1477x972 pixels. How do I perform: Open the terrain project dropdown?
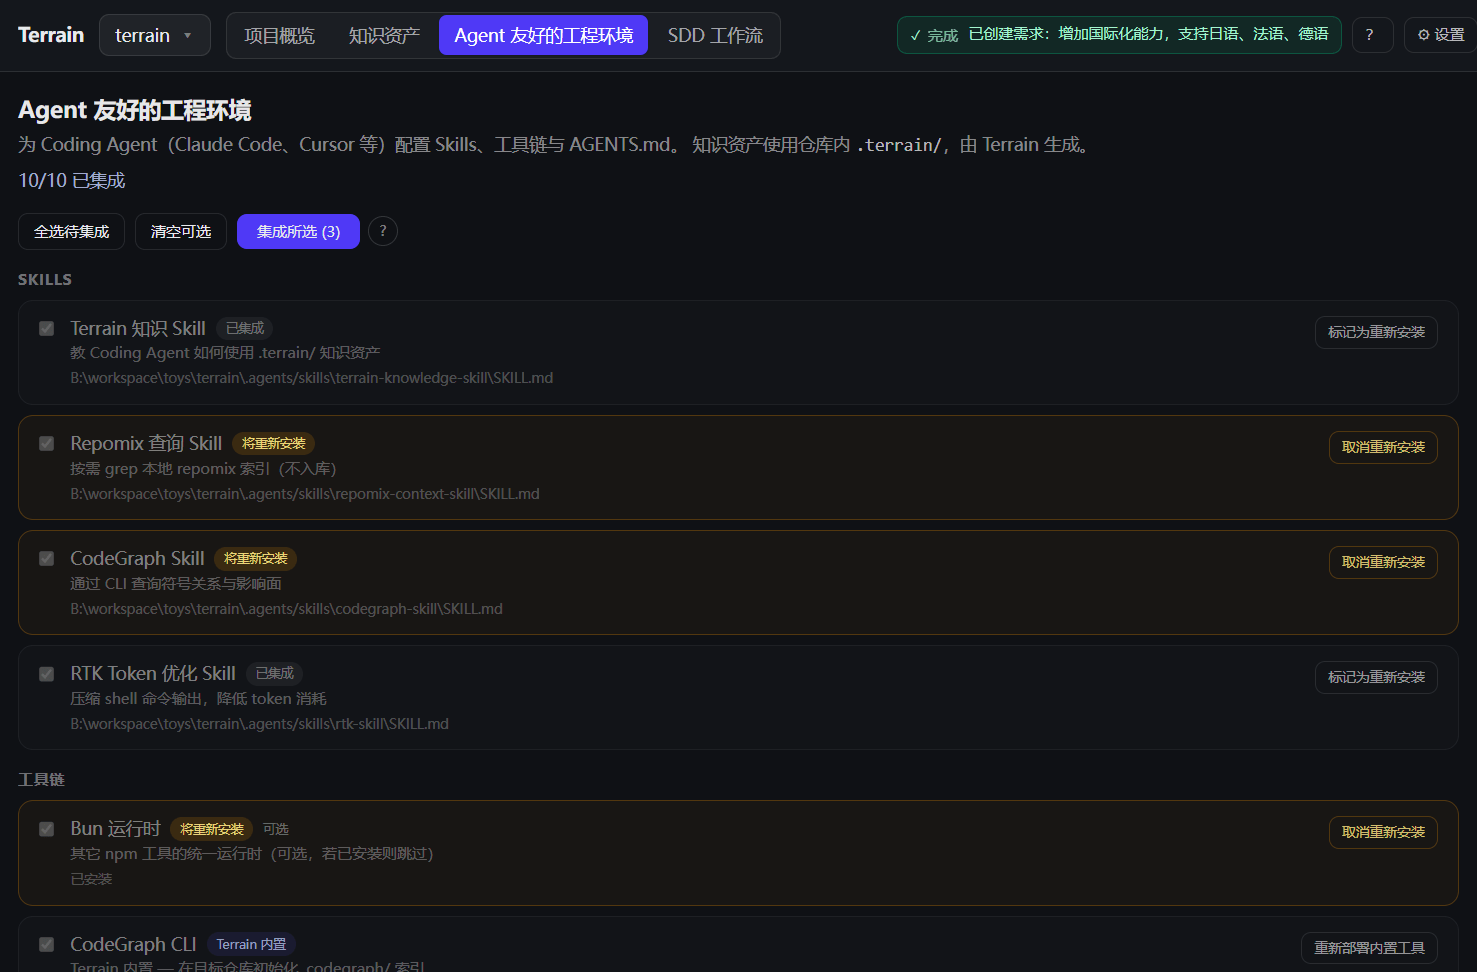(x=154, y=35)
